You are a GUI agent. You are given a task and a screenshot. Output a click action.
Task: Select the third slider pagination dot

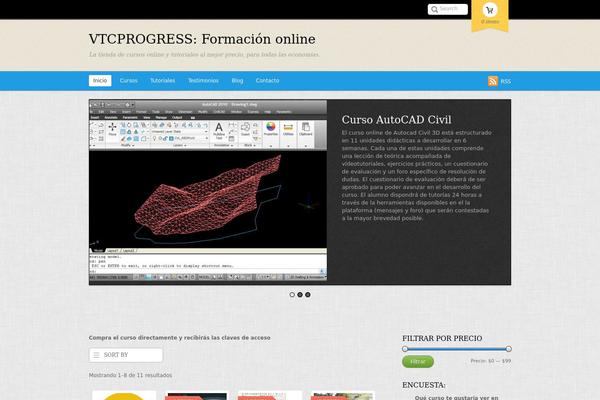pyautogui.click(x=308, y=295)
